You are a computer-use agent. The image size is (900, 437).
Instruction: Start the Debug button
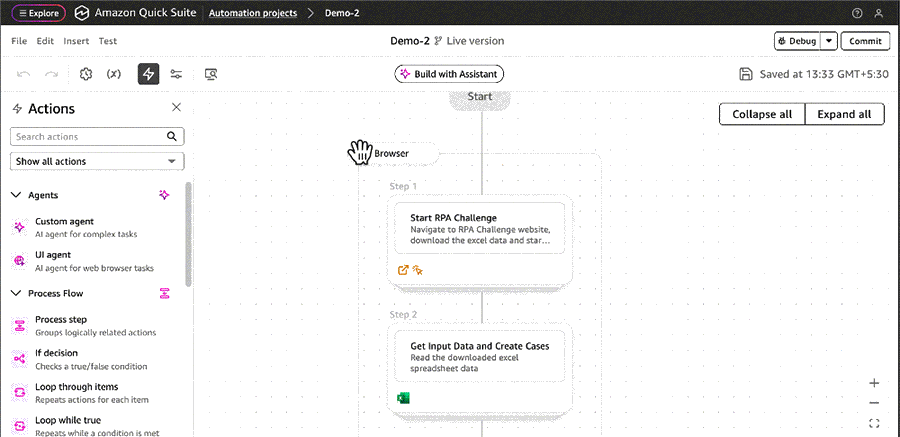point(797,41)
